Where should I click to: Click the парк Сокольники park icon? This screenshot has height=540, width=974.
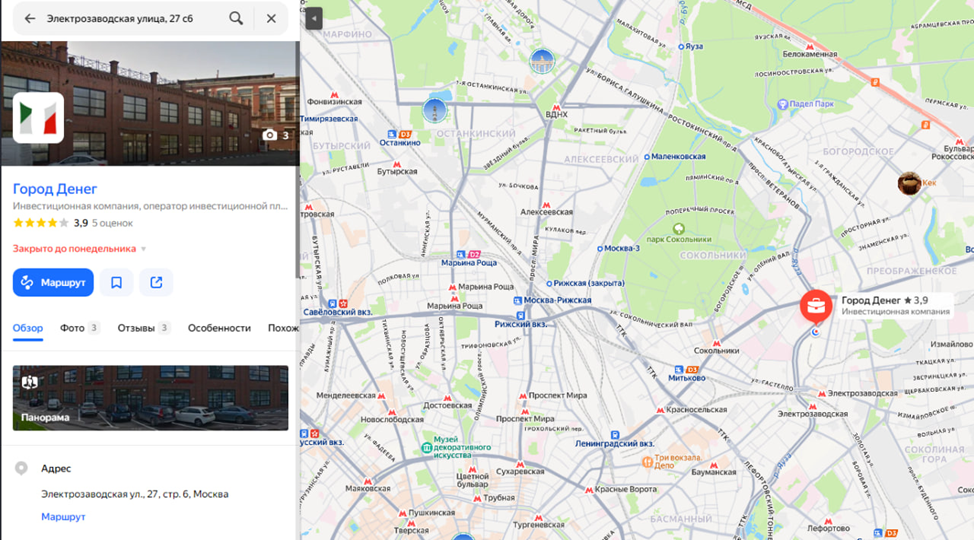679,229
